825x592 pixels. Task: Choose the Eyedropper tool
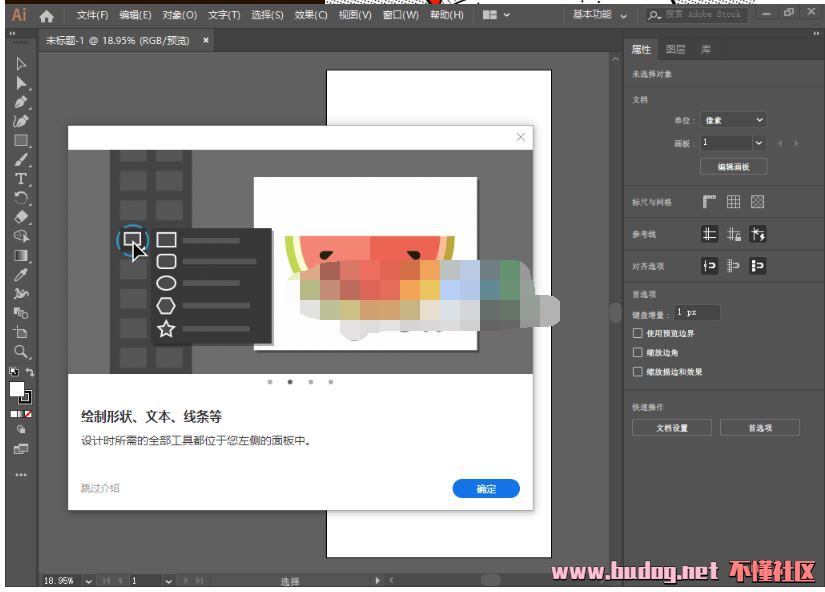tap(21, 274)
